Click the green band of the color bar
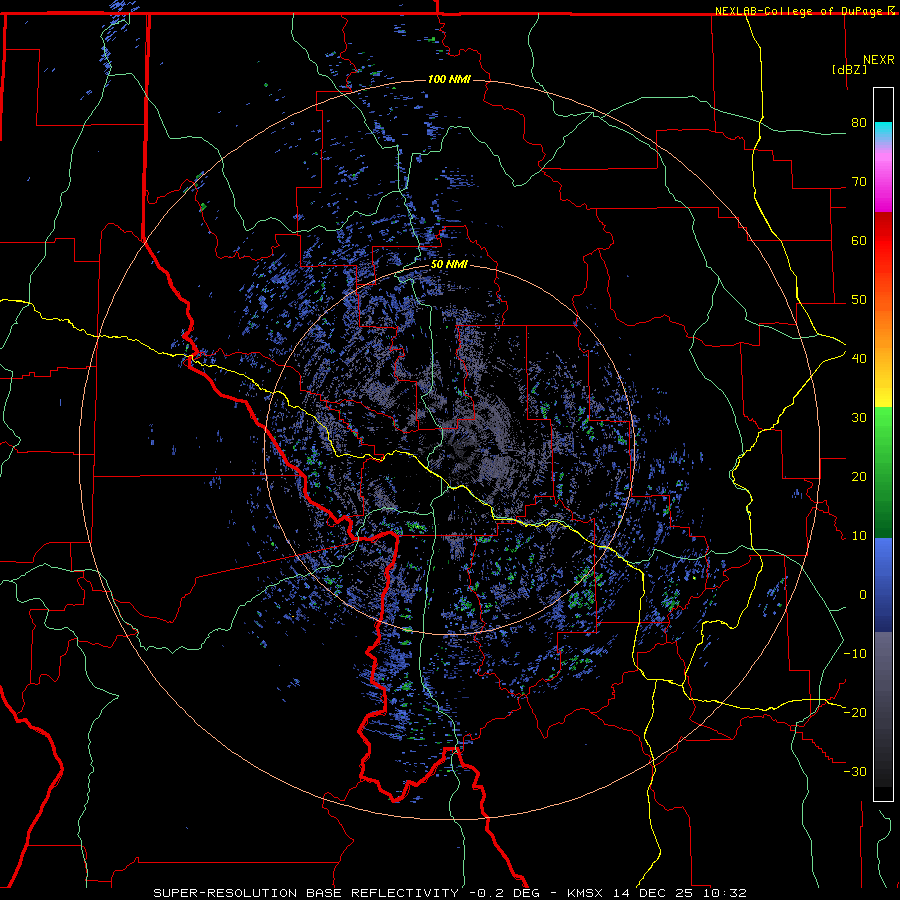900x900 pixels. [x=883, y=472]
